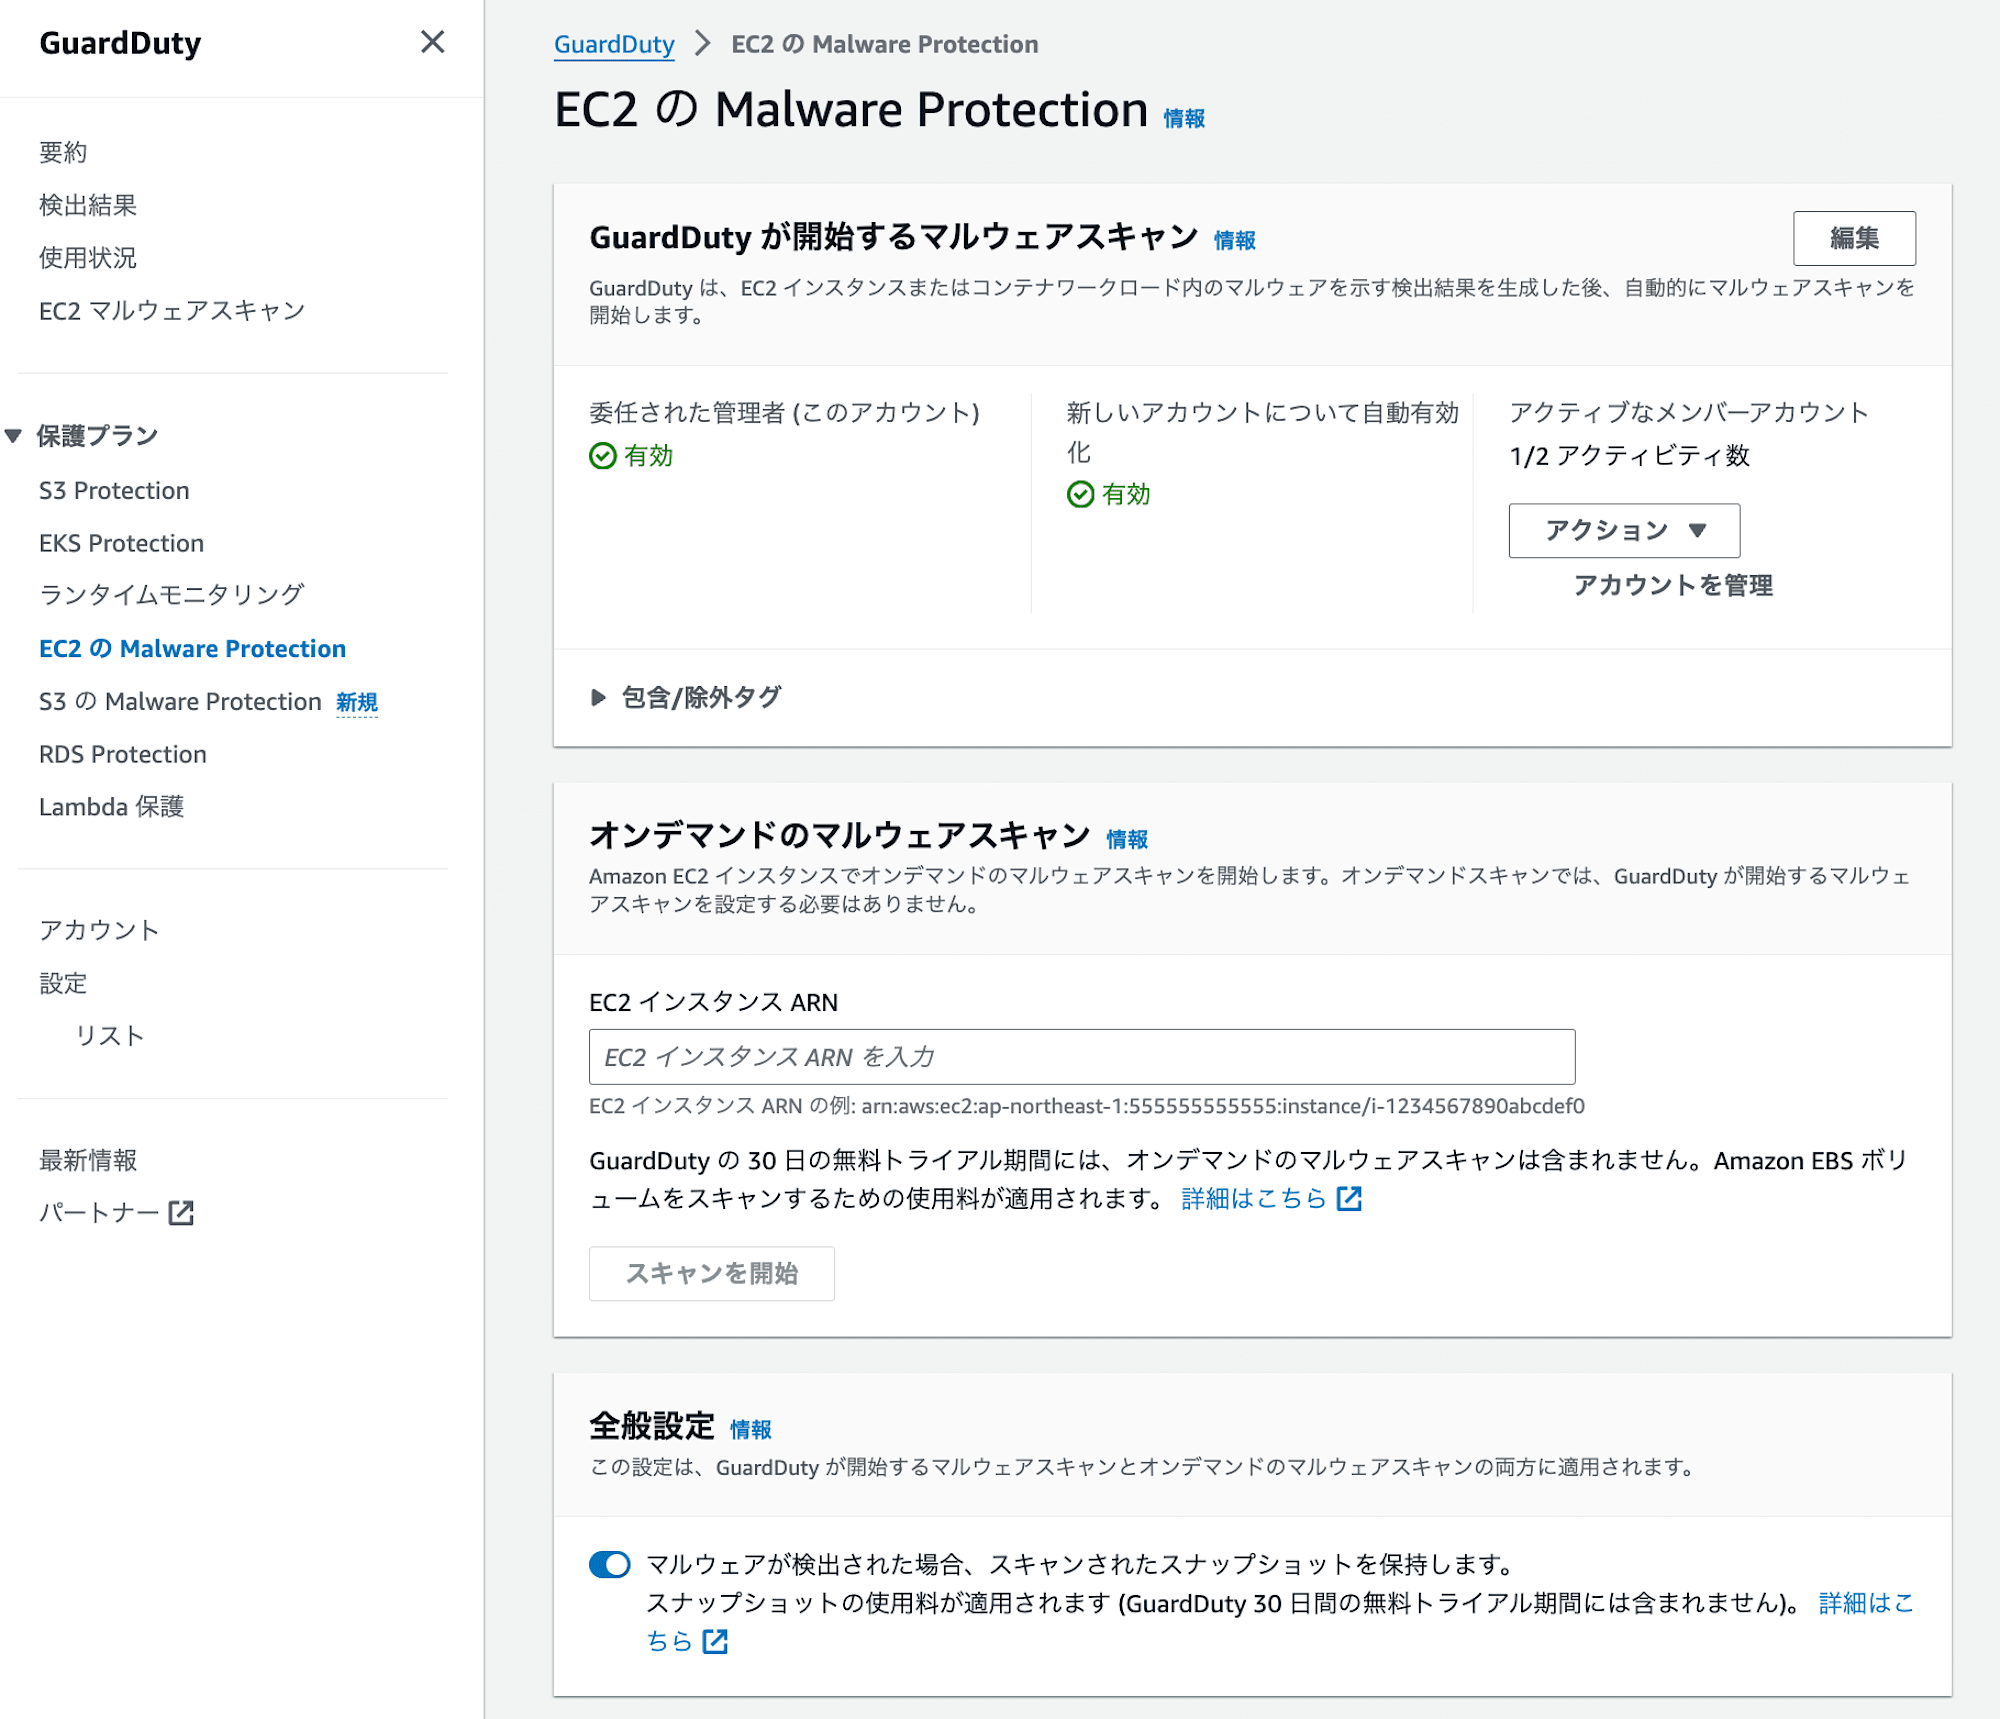Expand 包含/除外タグ section

(685, 697)
